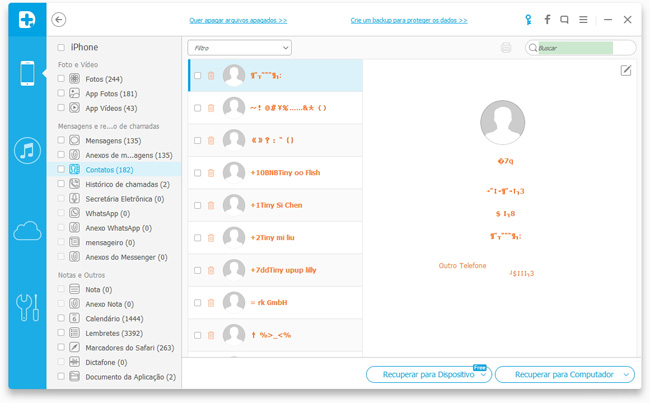Check the Lembretes (3392) checkbox

pyautogui.click(x=61, y=333)
